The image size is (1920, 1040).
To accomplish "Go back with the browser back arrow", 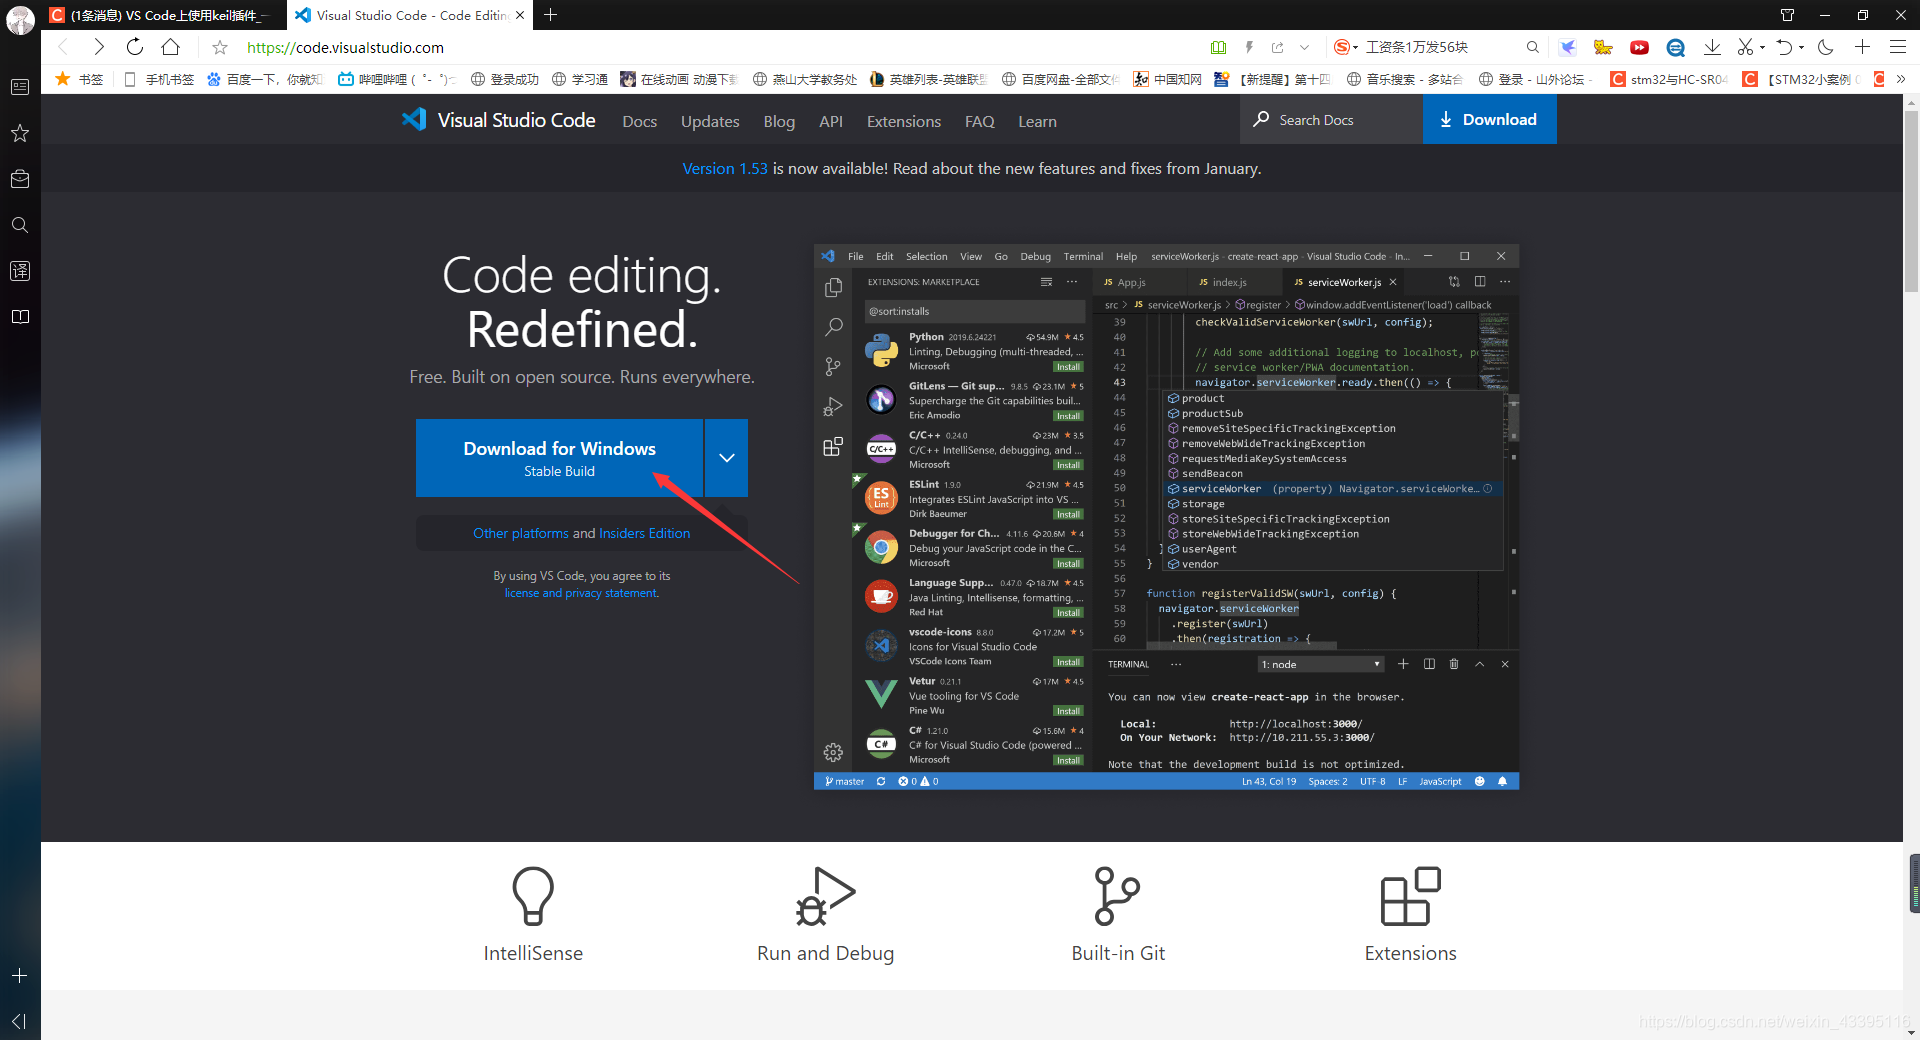I will 62,47.
